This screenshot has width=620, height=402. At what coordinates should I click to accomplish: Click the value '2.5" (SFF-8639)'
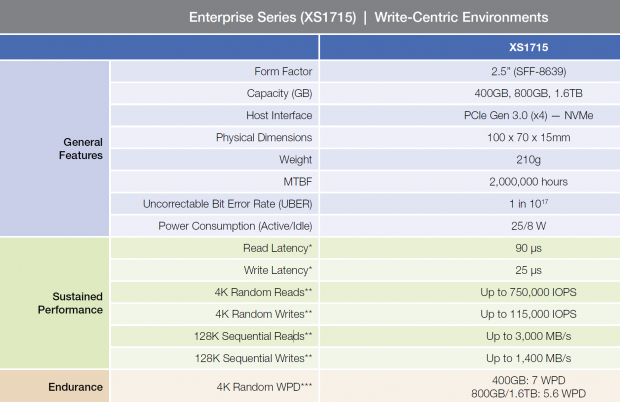(529, 72)
